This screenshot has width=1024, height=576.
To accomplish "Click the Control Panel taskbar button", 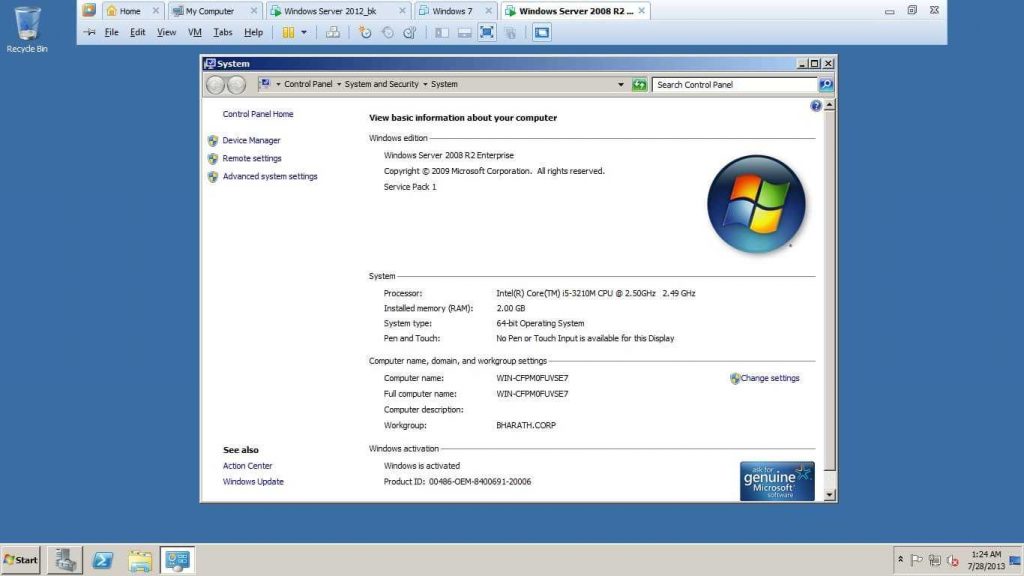I will click(177, 560).
